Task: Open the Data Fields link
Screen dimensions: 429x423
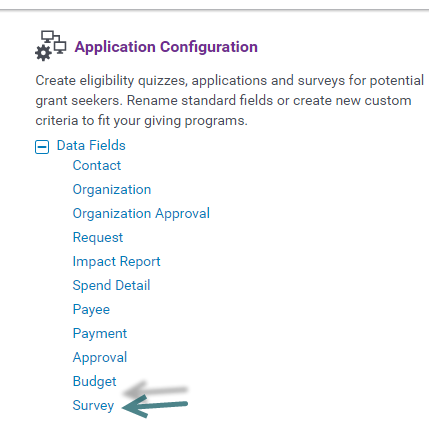Action: [x=91, y=145]
